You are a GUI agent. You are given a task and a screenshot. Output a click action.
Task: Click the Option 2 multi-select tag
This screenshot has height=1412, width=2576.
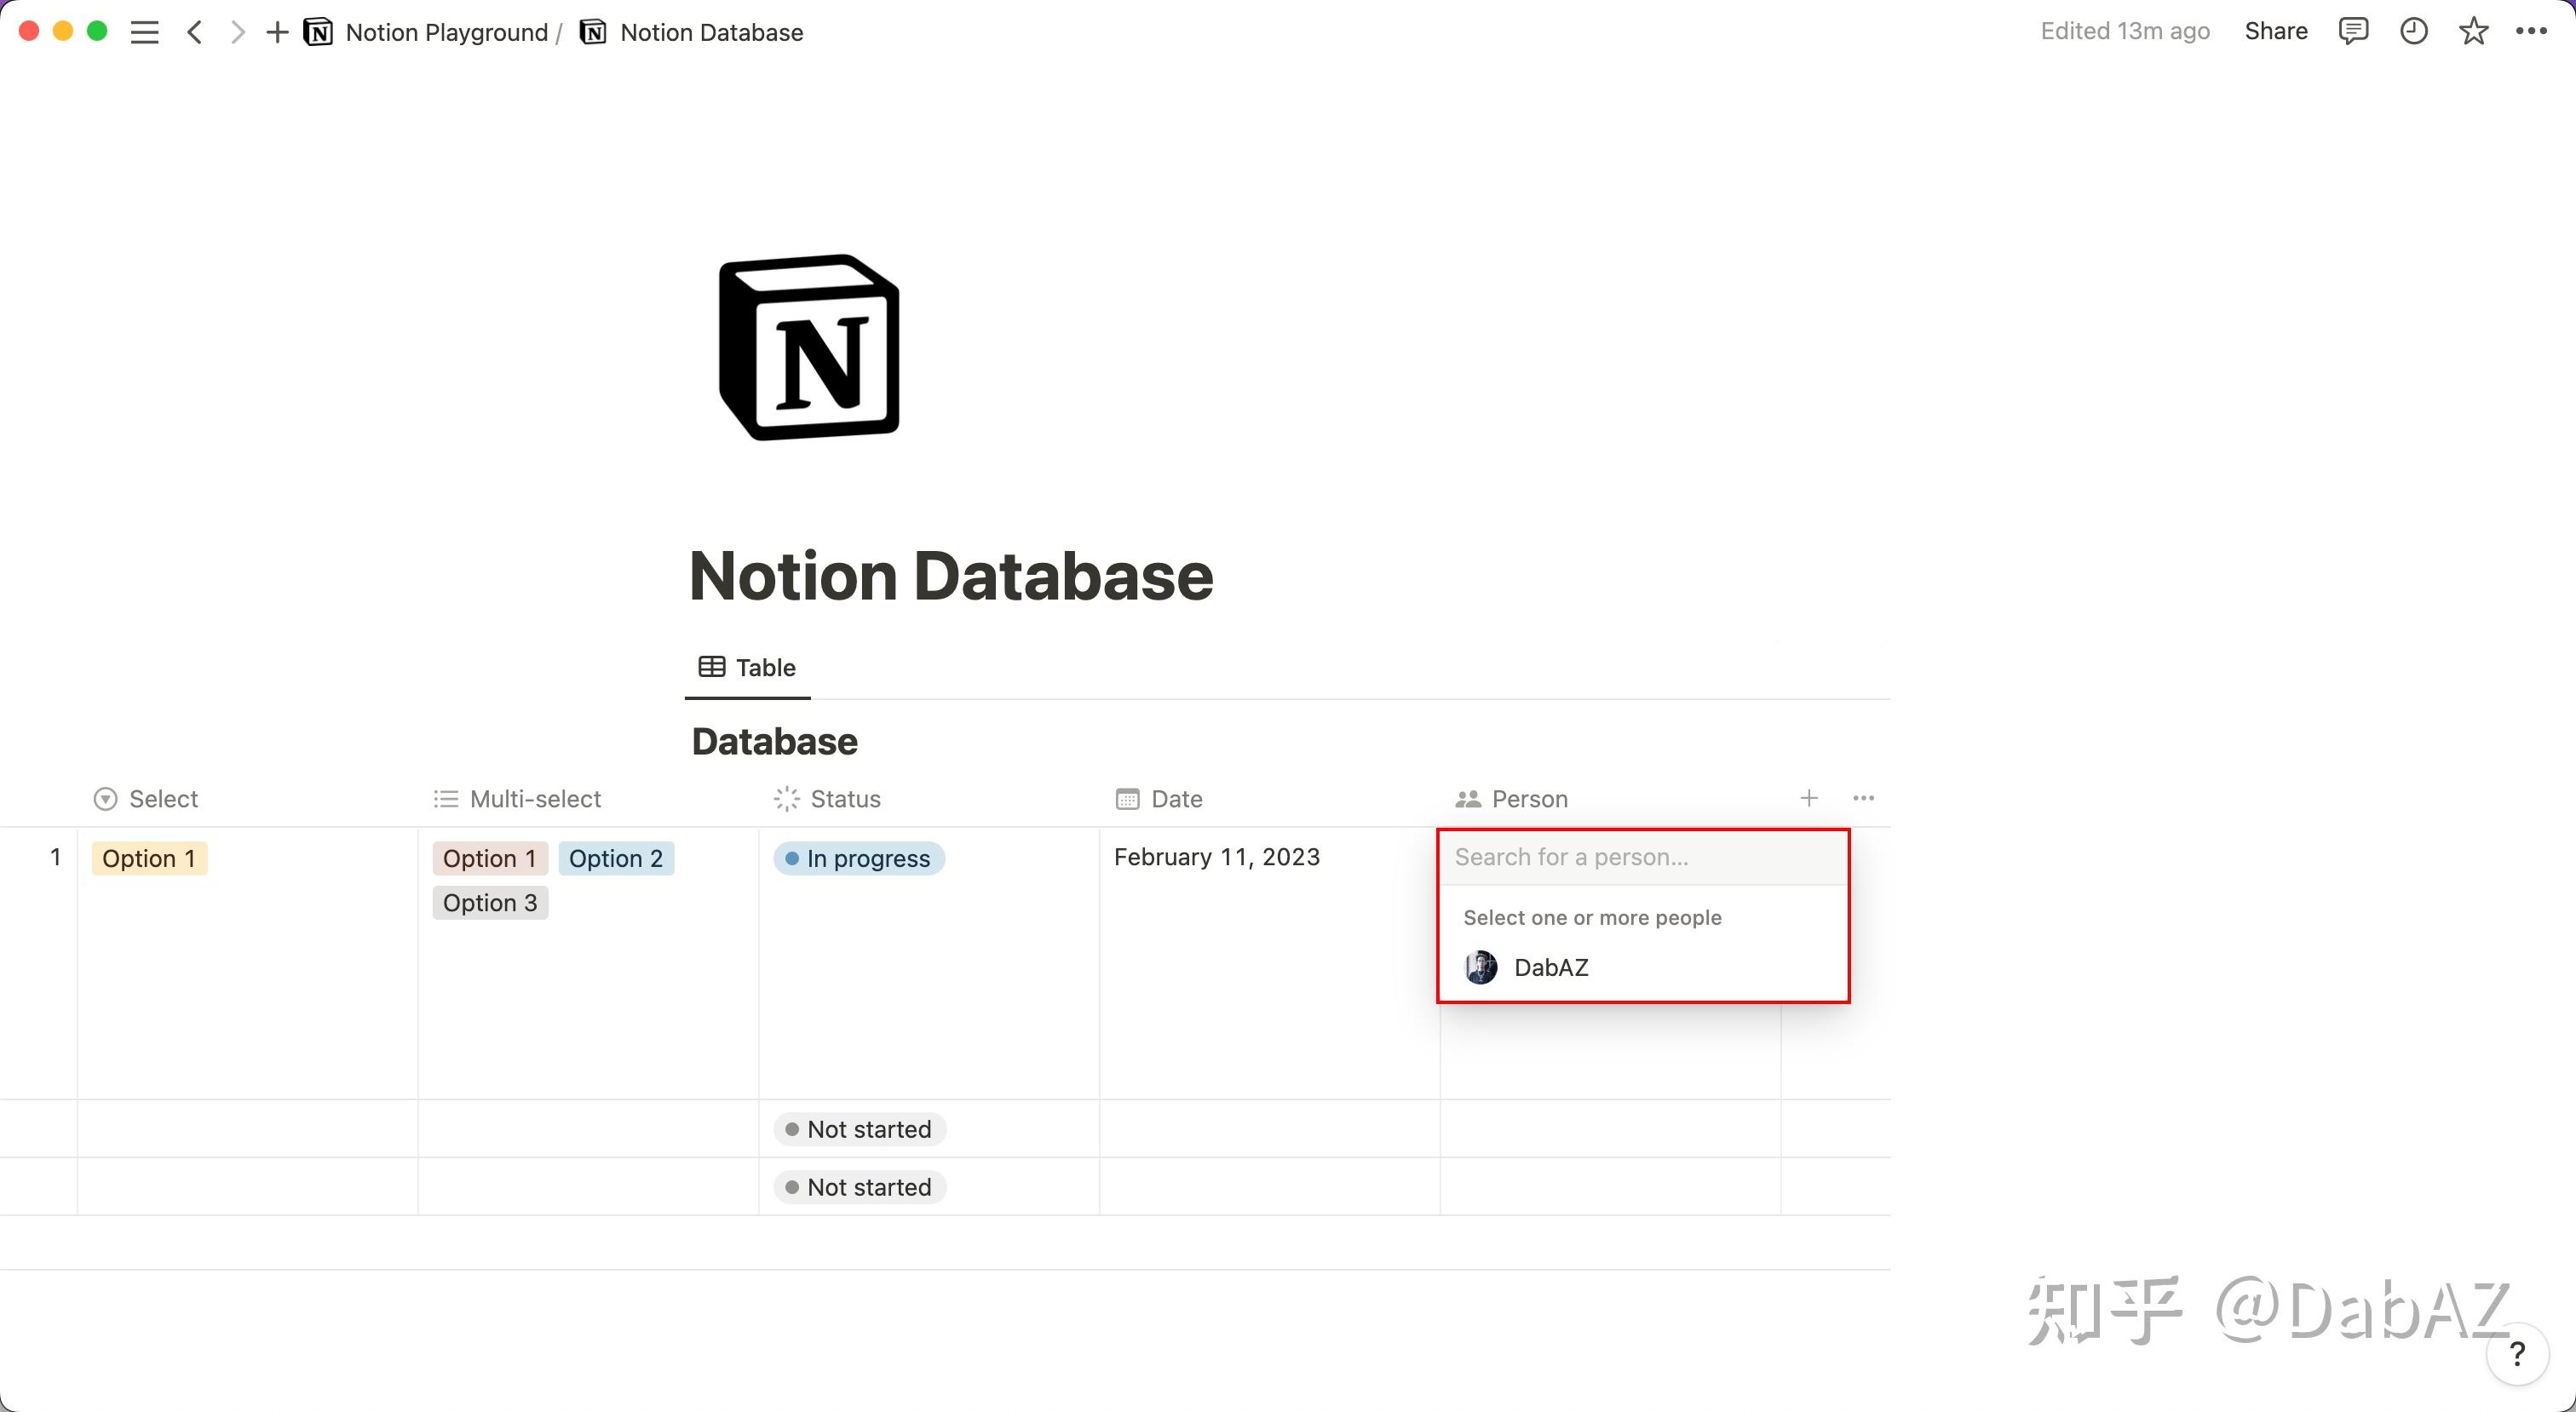click(616, 857)
